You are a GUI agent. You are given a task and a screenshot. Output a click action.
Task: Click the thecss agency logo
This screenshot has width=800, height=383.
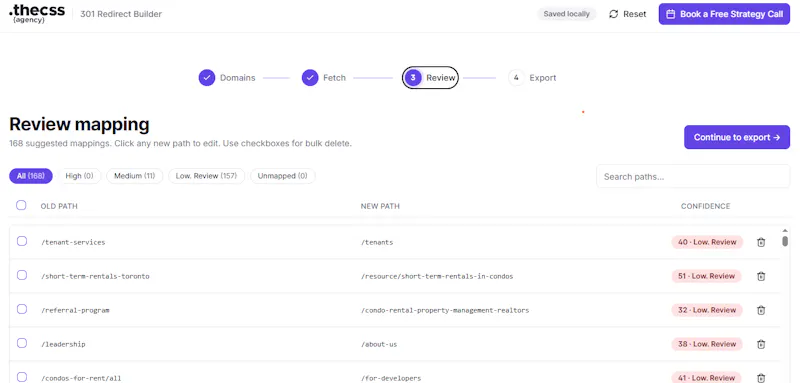(x=37, y=14)
